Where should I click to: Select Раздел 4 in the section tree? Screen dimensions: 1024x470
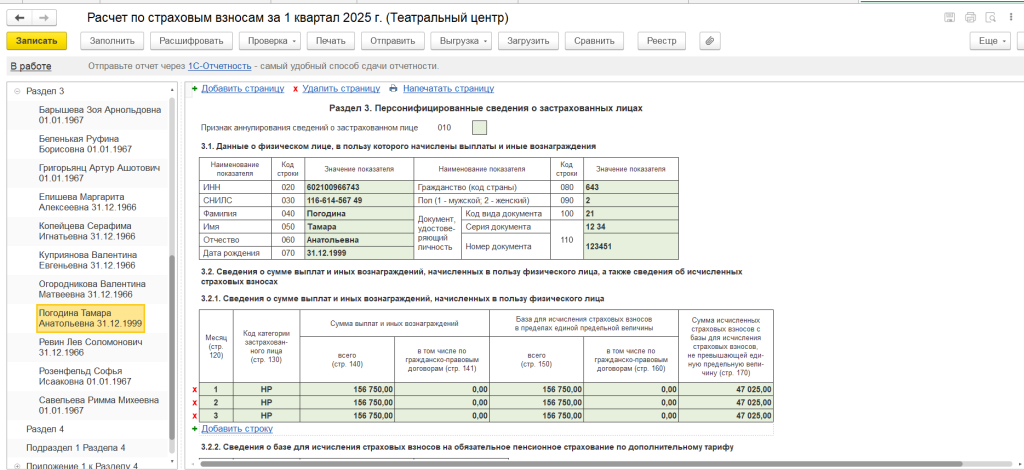pos(45,428)
